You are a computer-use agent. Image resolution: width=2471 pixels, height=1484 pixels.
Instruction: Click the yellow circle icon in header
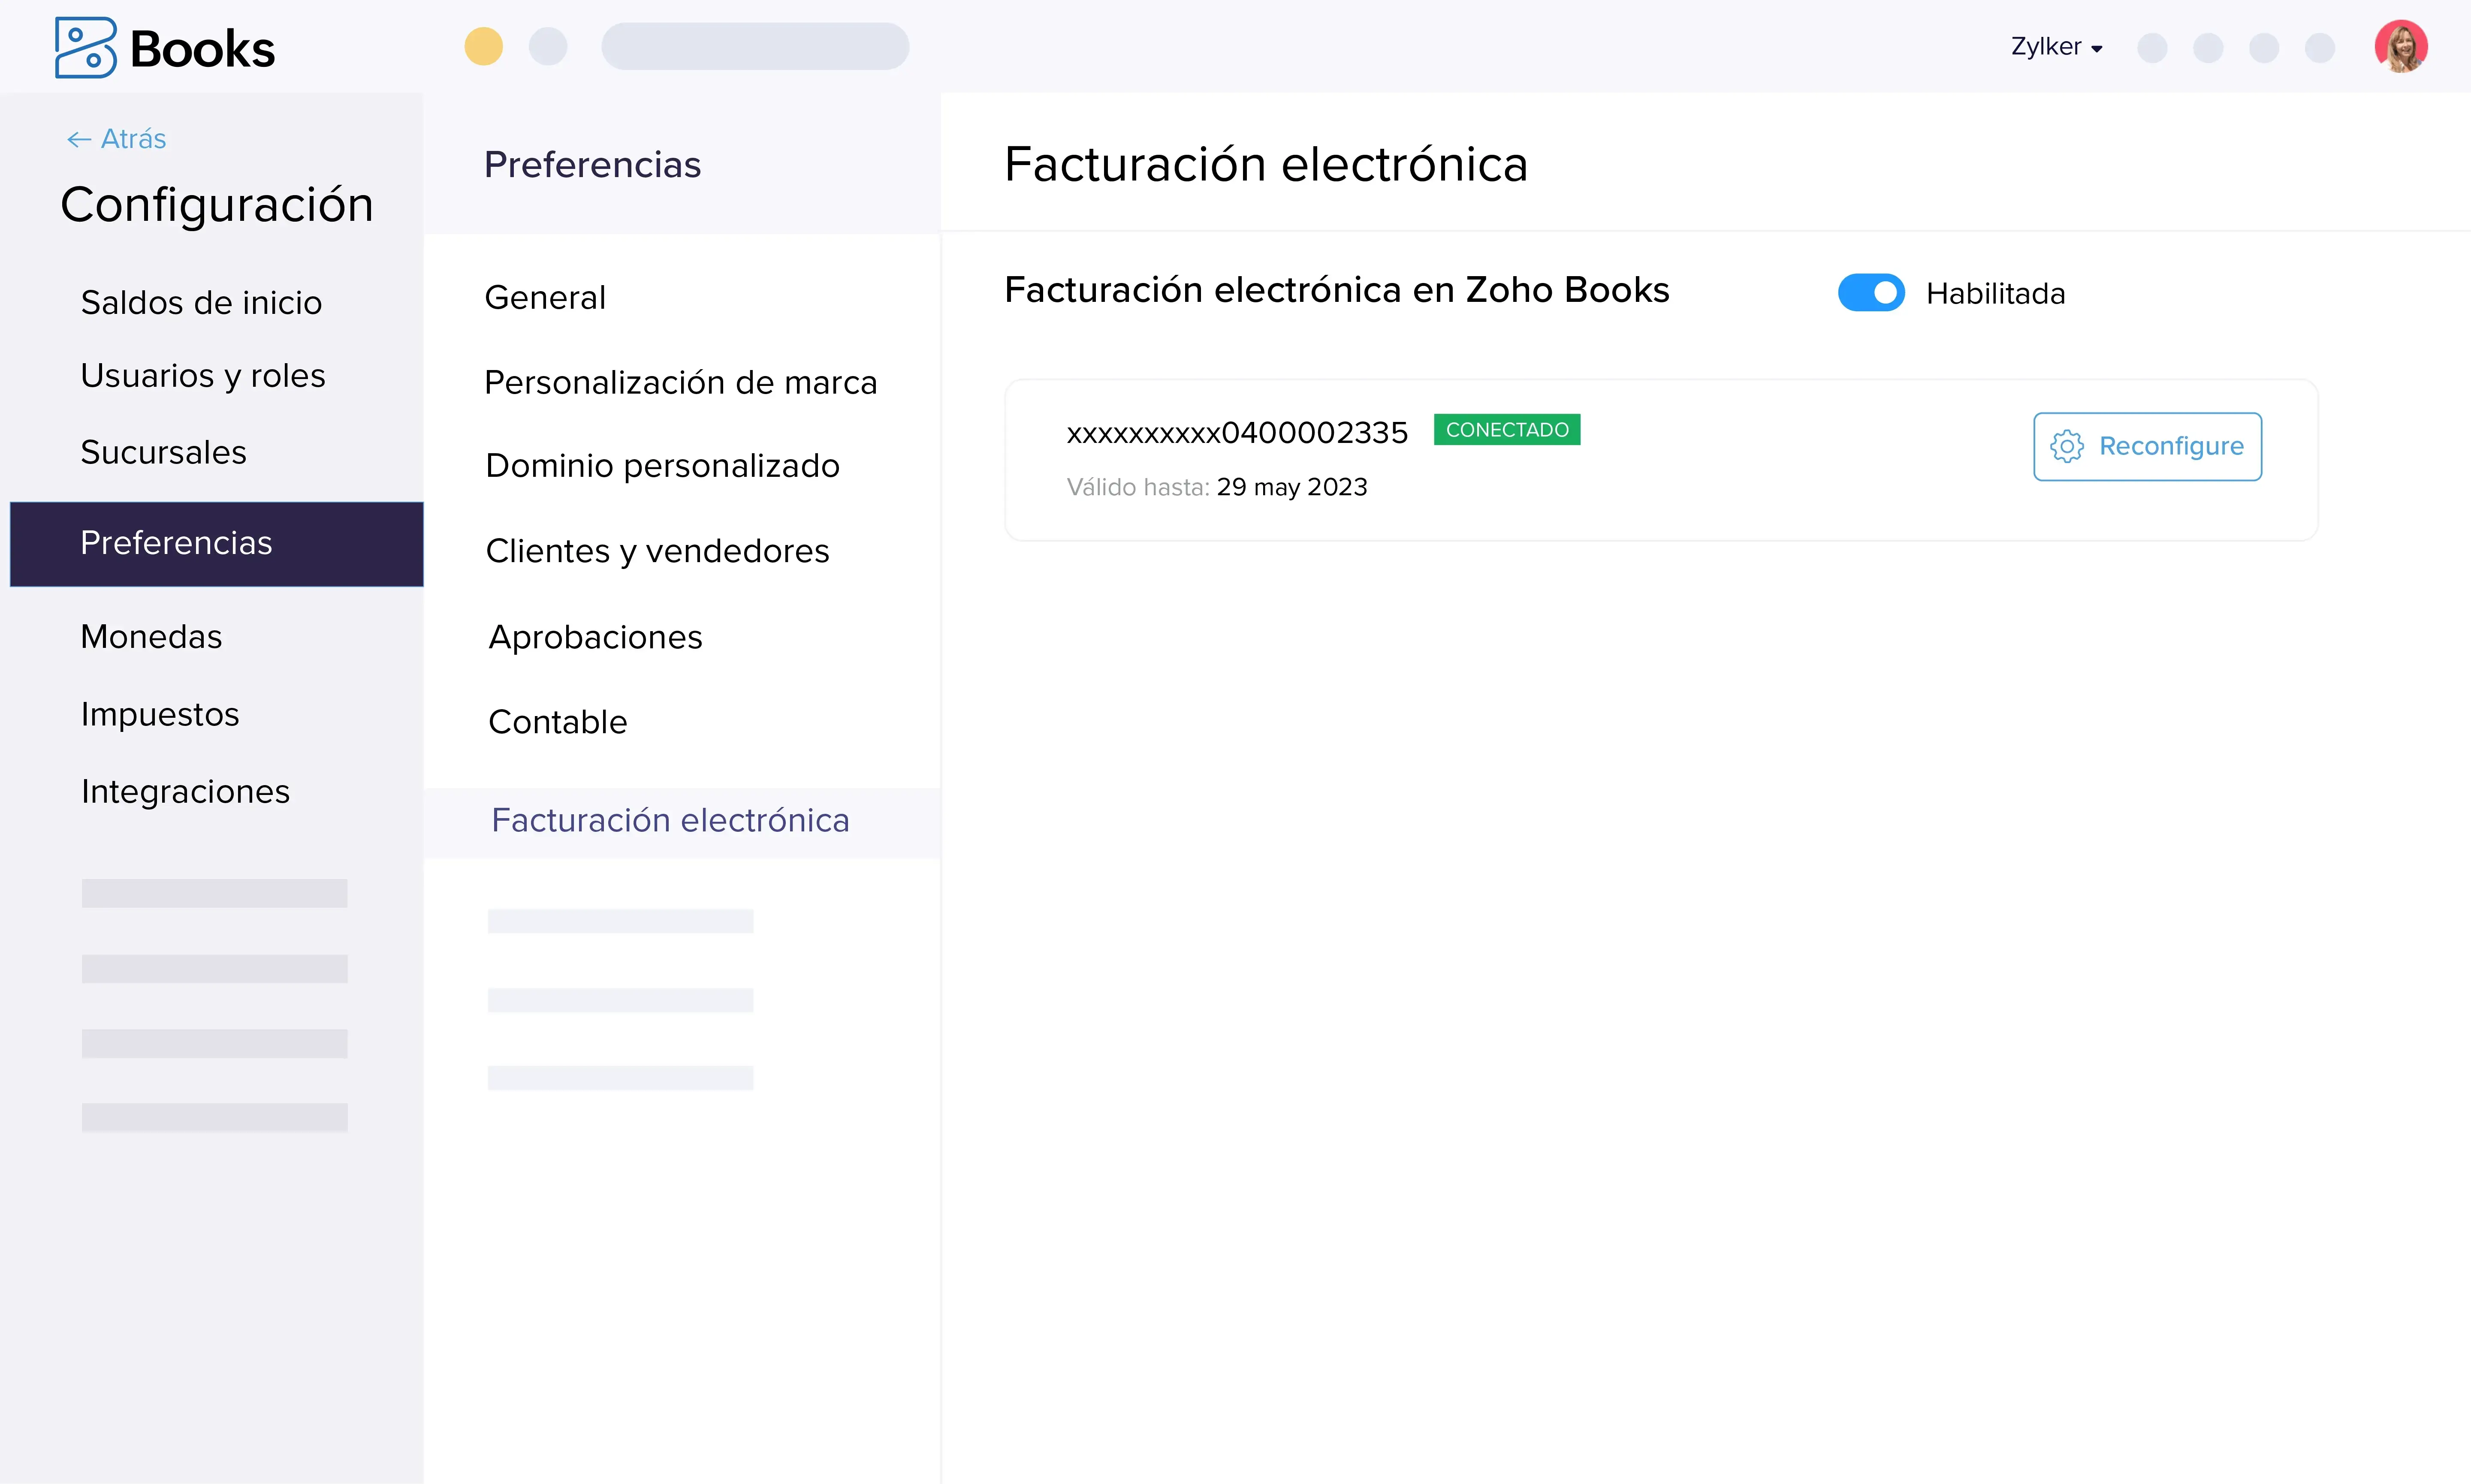click(483, 46)
